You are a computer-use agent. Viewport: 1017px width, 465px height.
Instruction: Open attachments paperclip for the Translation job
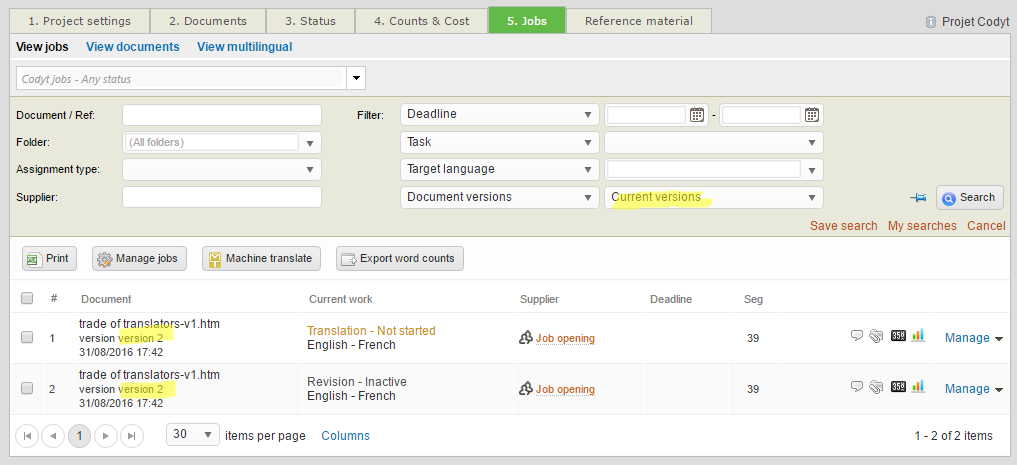[x=876, y=336]
